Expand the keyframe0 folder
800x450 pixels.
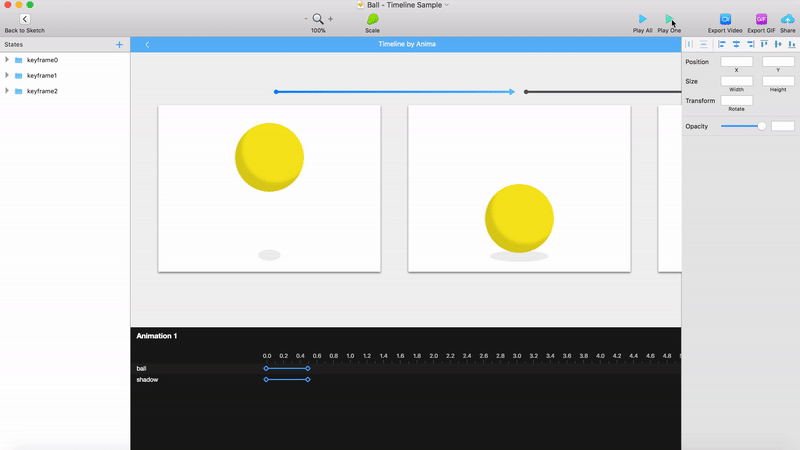[7, 60]
